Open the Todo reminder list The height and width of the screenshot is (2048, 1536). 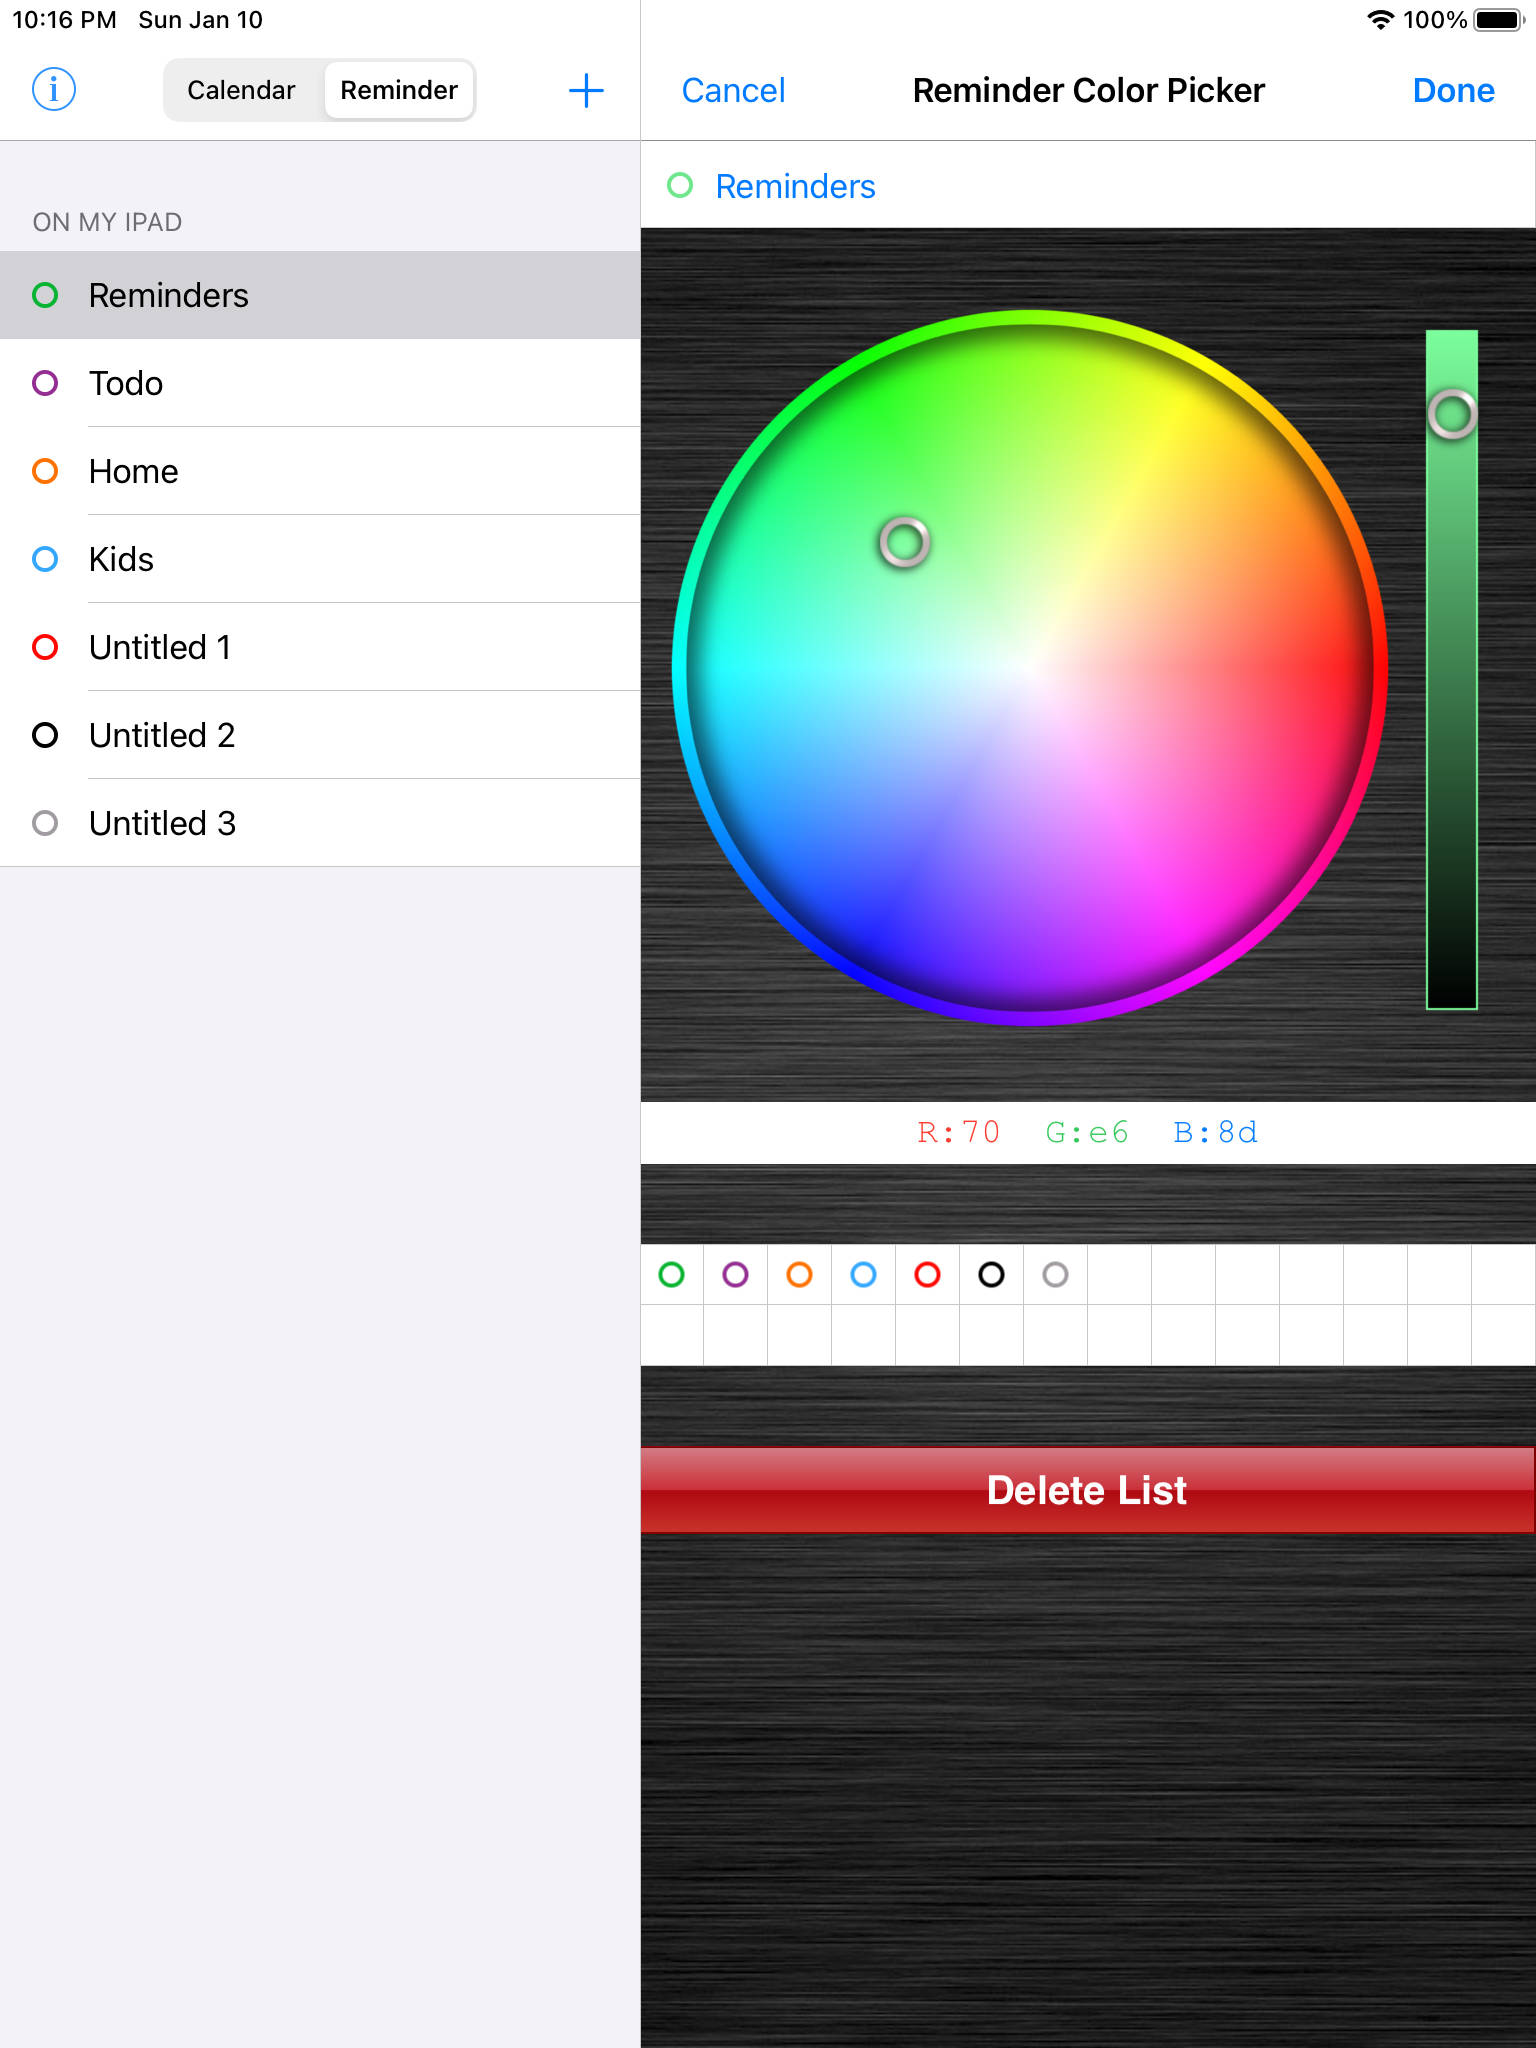click(320, 383)
